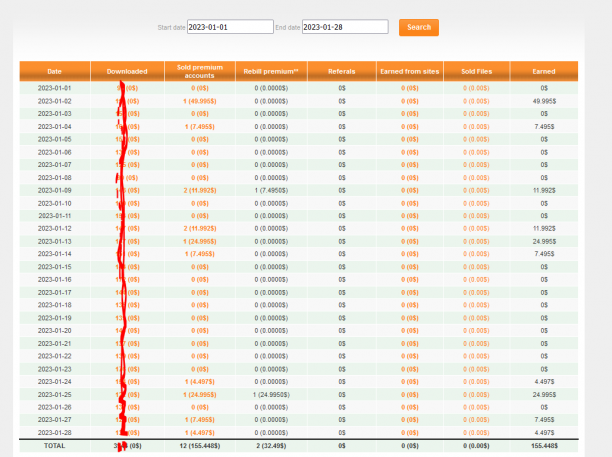612x457 pixels.
Task: Open sold premium 0 (0$) link for 2023-01-03
Action: [x=200, y=114]
